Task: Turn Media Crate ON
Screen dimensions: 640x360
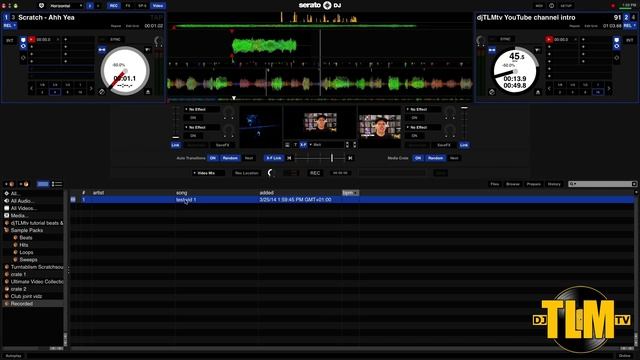Action: tap(418, 158)
